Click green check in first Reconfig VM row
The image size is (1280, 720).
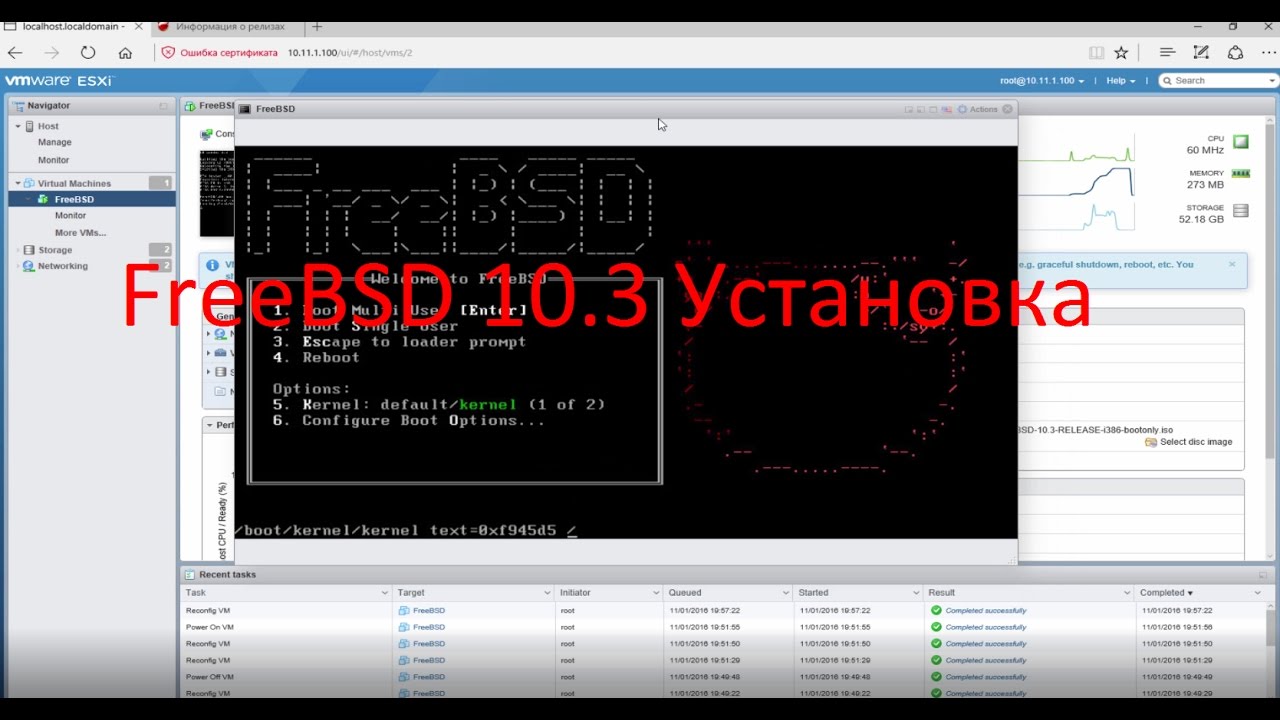pos(936,610)
